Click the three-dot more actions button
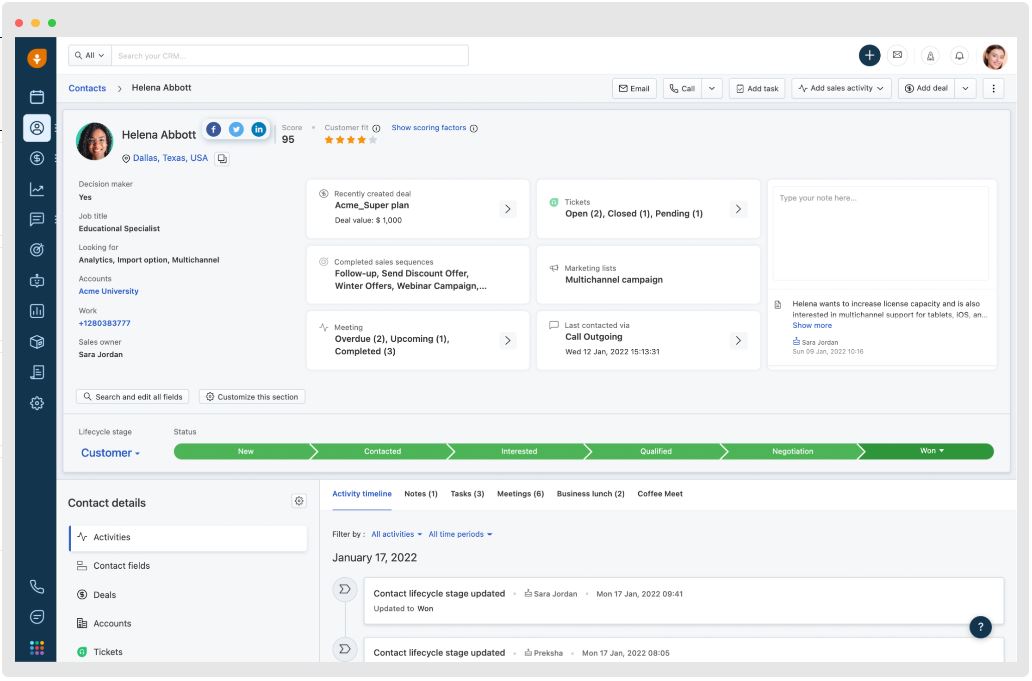The height and width of the screenshot is (681, 1032). coord(993,88)
